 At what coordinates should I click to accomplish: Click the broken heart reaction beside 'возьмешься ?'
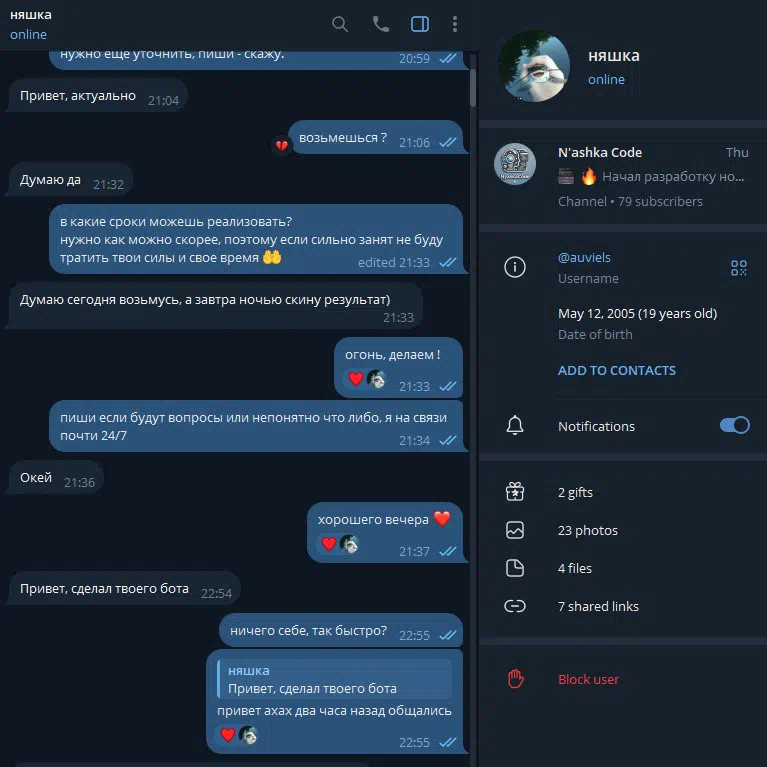tap(281, 145)
